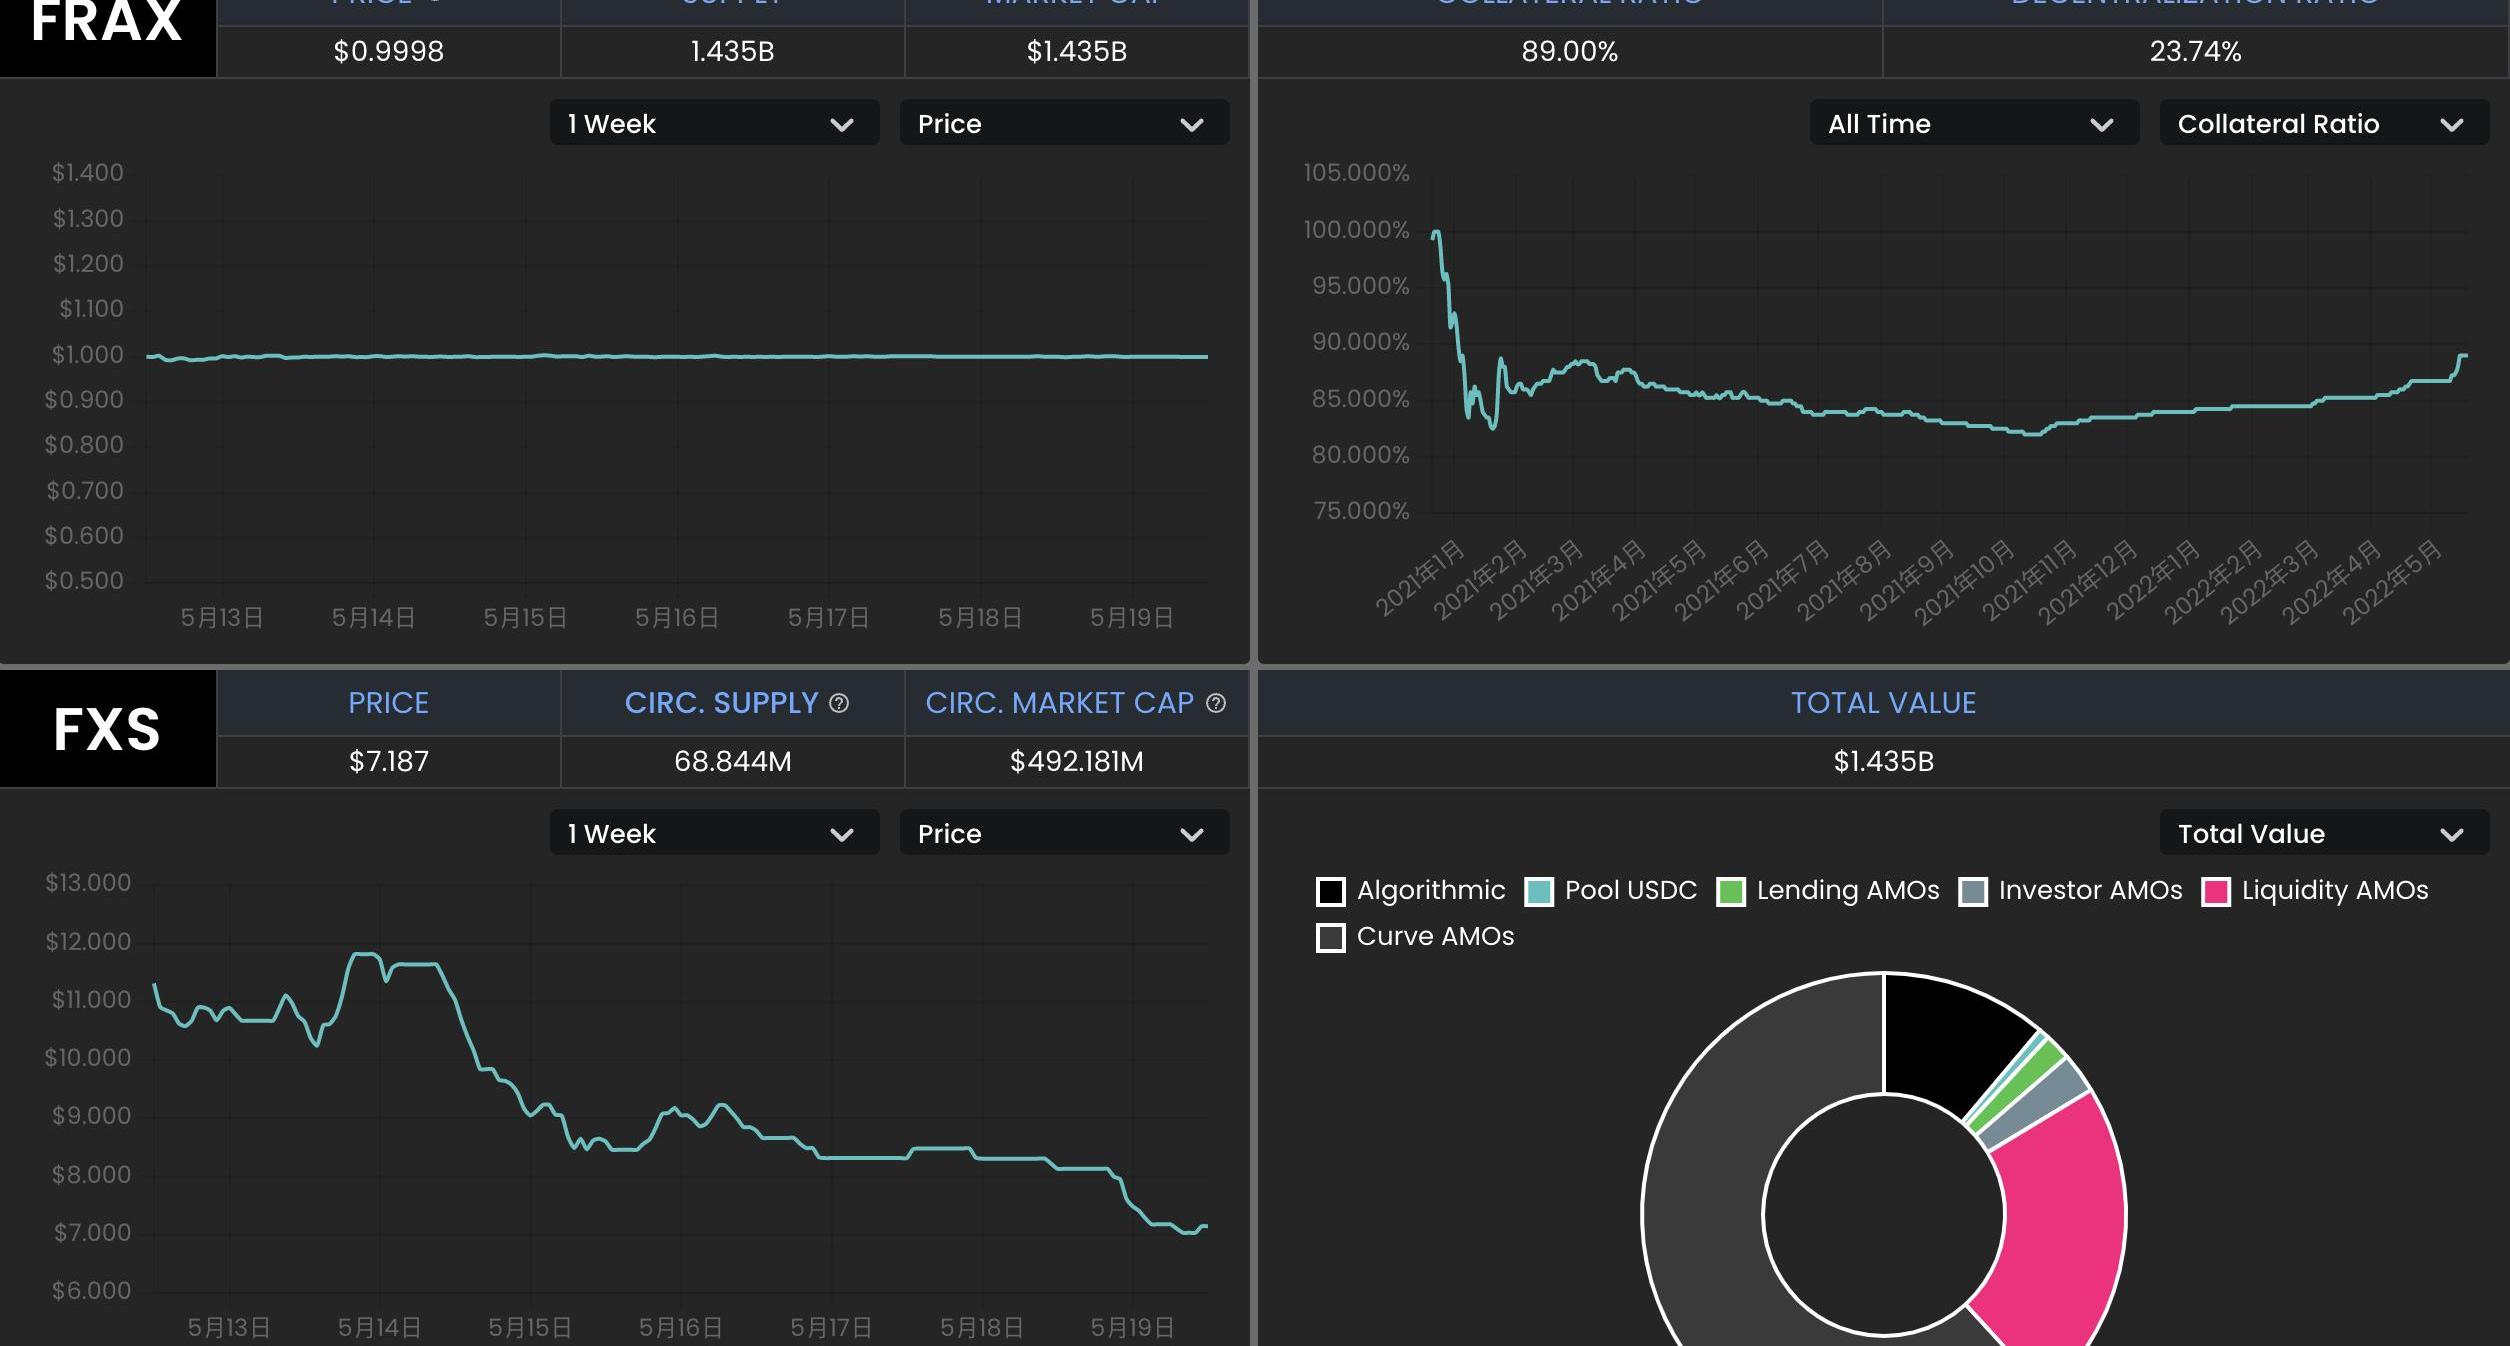Open FXS Price metric dropdown
Viewport: 2510px width, 1346px height.
[x=1064, y=833]
